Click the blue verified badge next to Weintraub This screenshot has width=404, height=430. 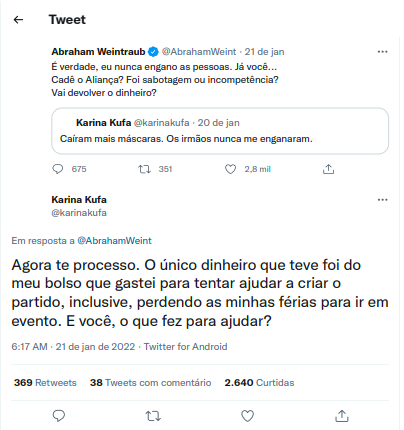153,52
